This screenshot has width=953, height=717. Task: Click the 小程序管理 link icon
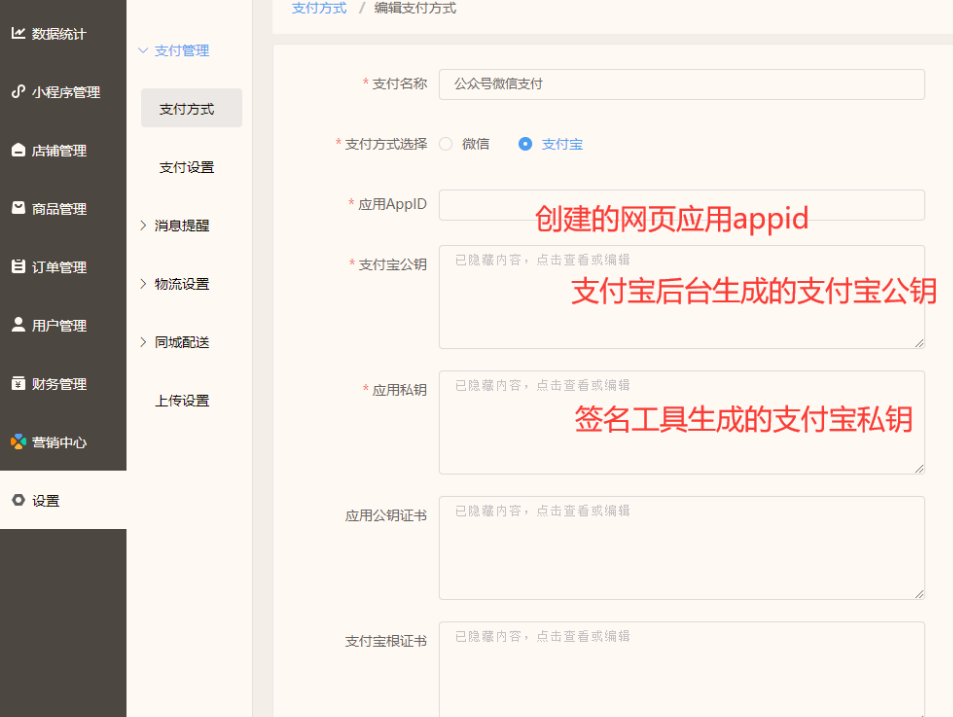(18, 91)
